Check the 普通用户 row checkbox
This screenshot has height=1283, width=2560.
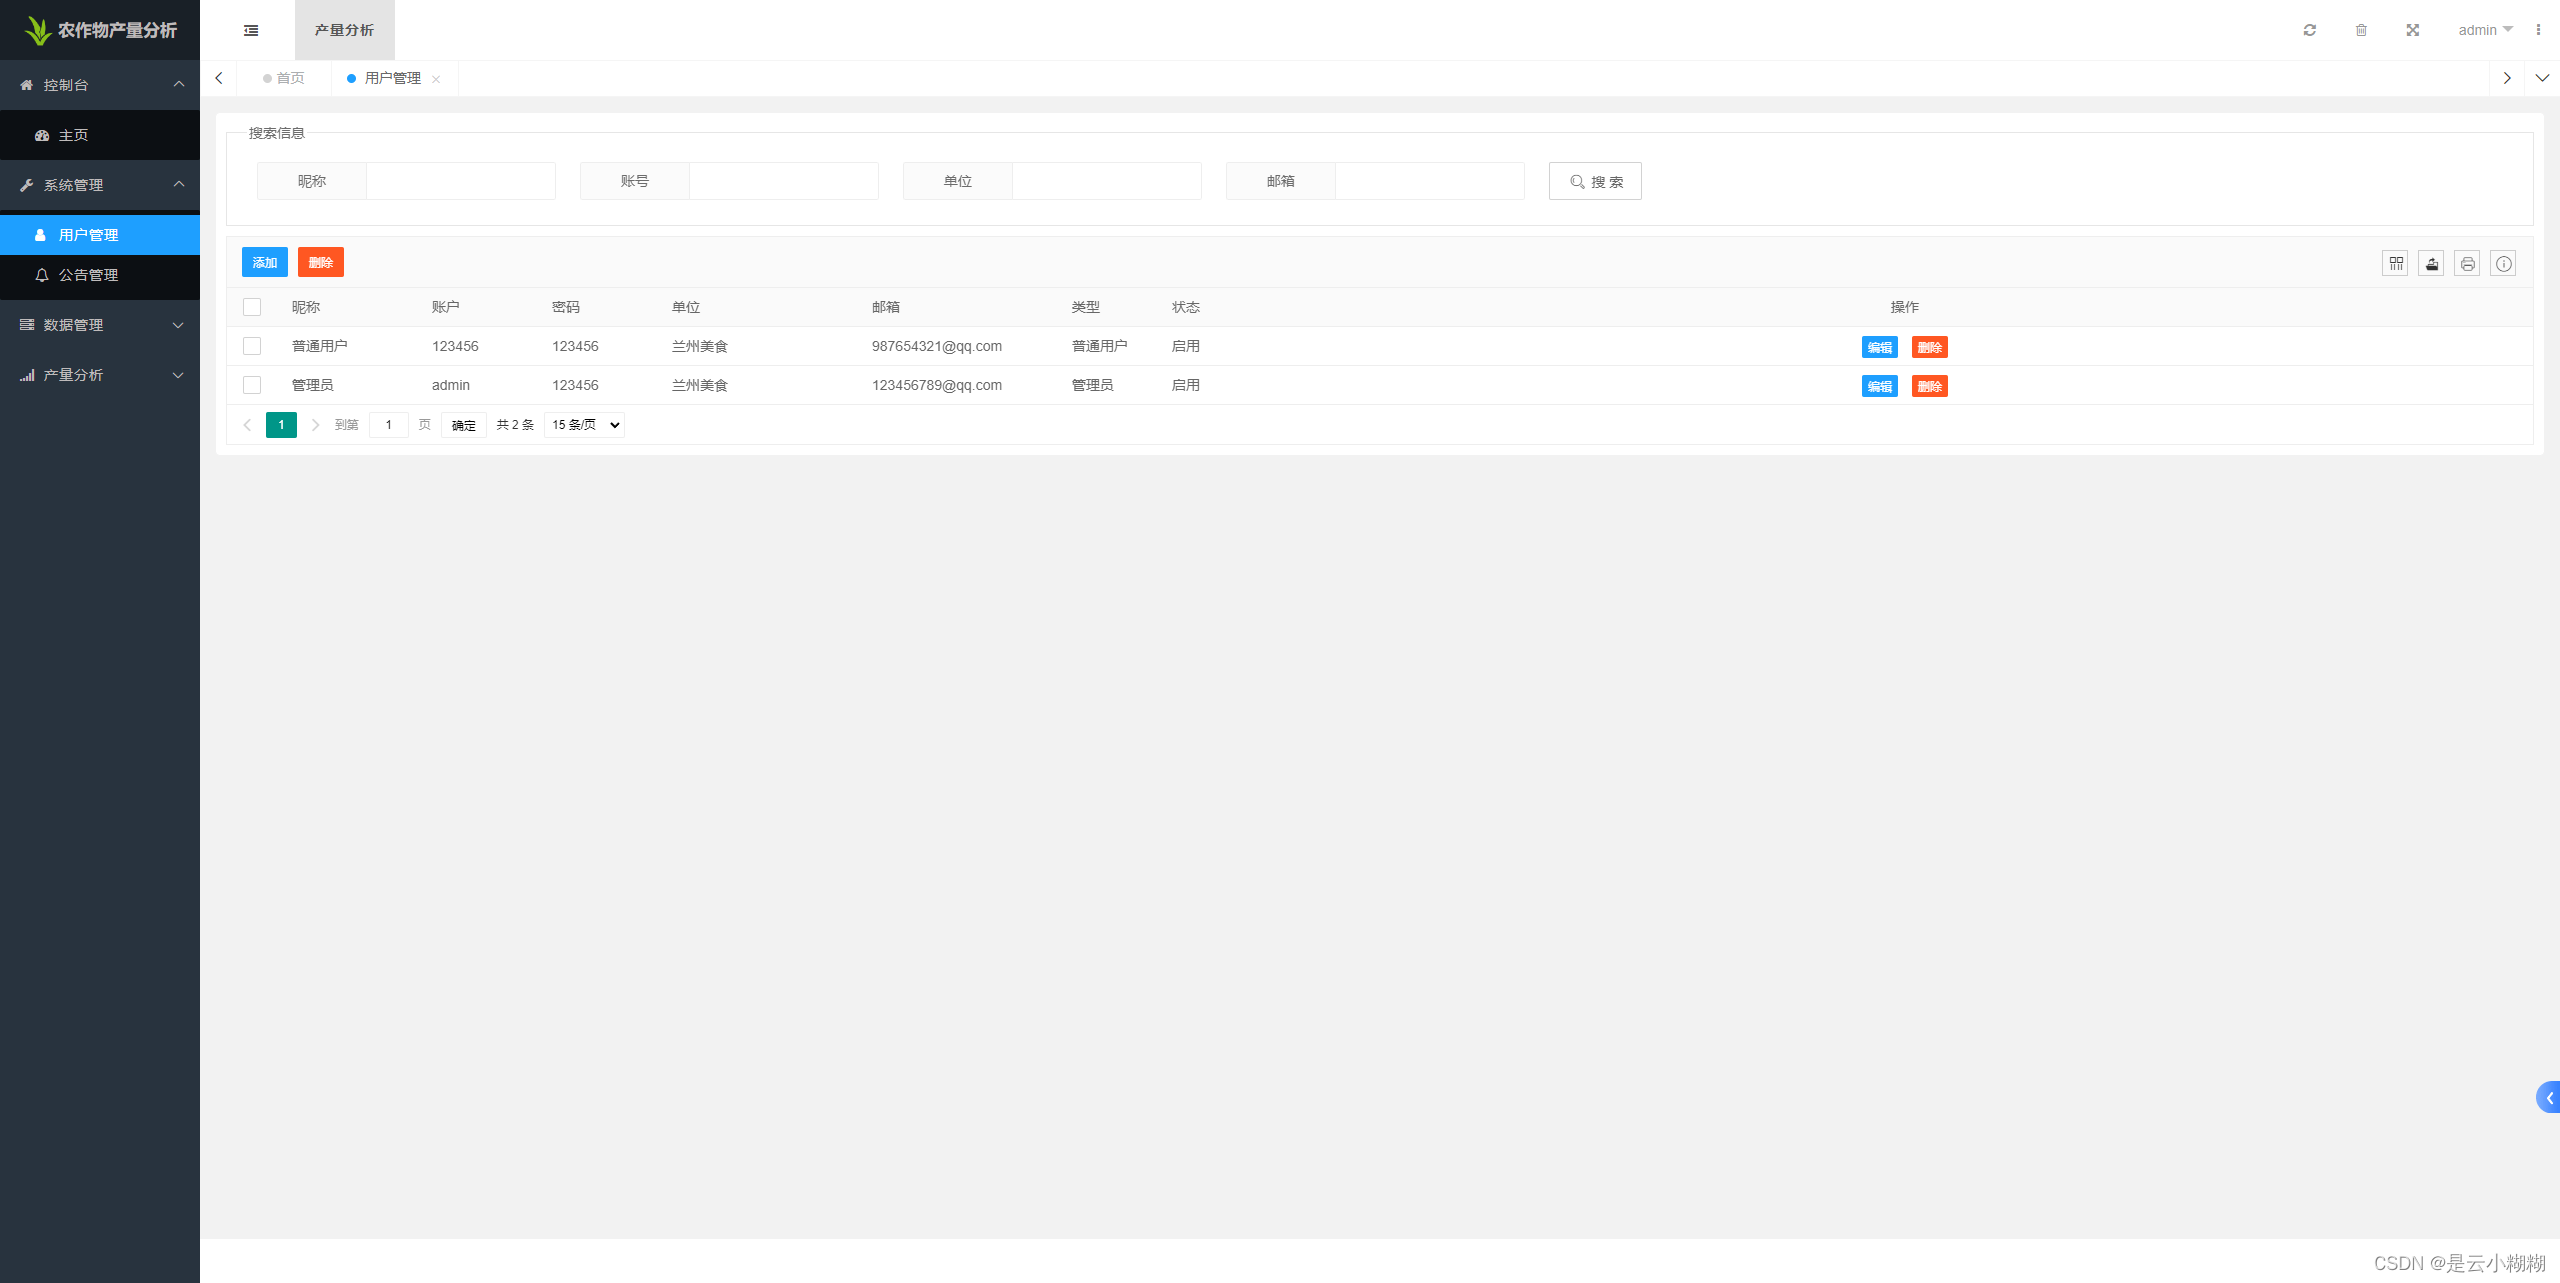pyautogui.click(x=252, y=346)
